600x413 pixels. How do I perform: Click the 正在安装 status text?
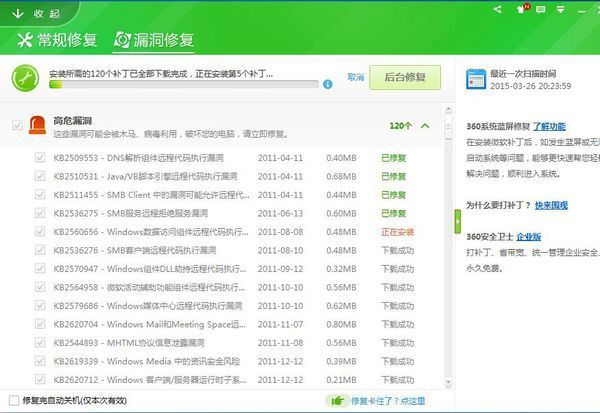point(398,232)
